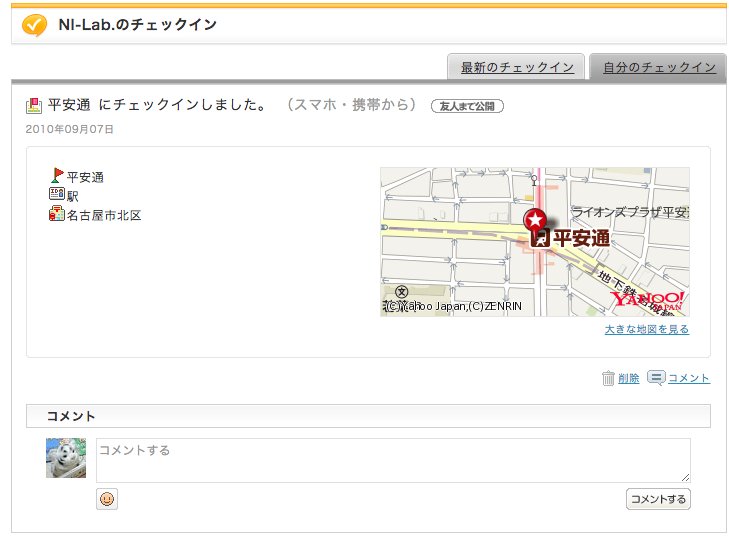The height and width of the screenshot is (542, 729).
Task: Click the 平安通 station label on map
Action: [580, 238]
